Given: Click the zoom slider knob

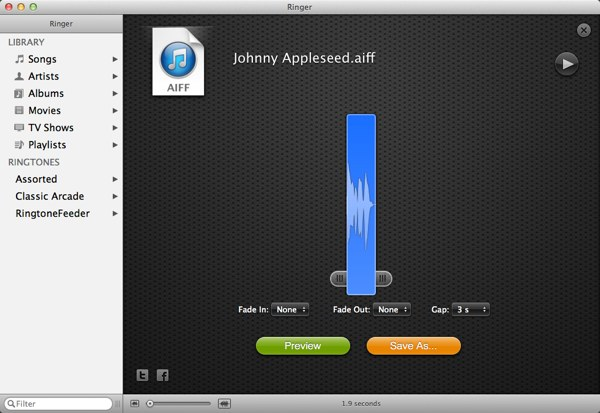Looking at the screenshot, I should pyautogui.click(x=150, y=403).
